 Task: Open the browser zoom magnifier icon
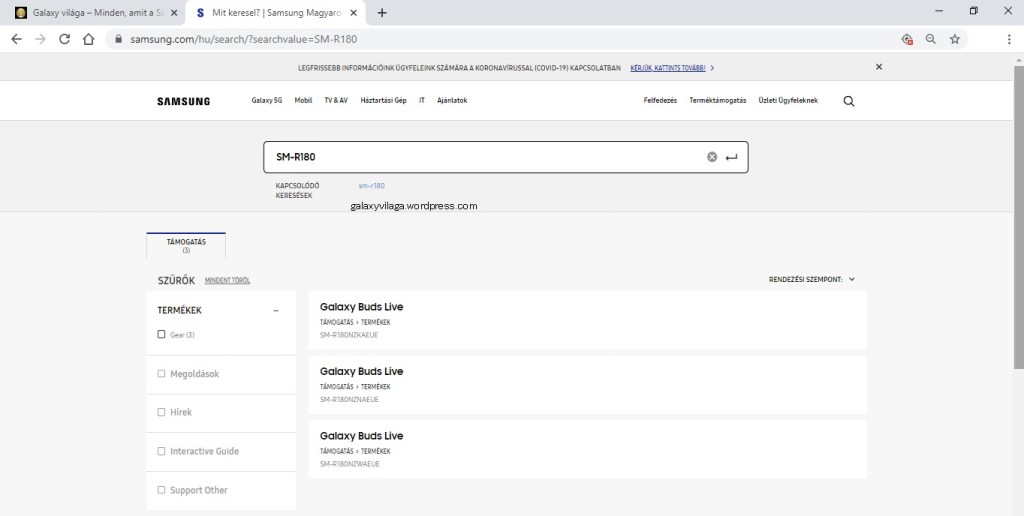tap(931, 39)
